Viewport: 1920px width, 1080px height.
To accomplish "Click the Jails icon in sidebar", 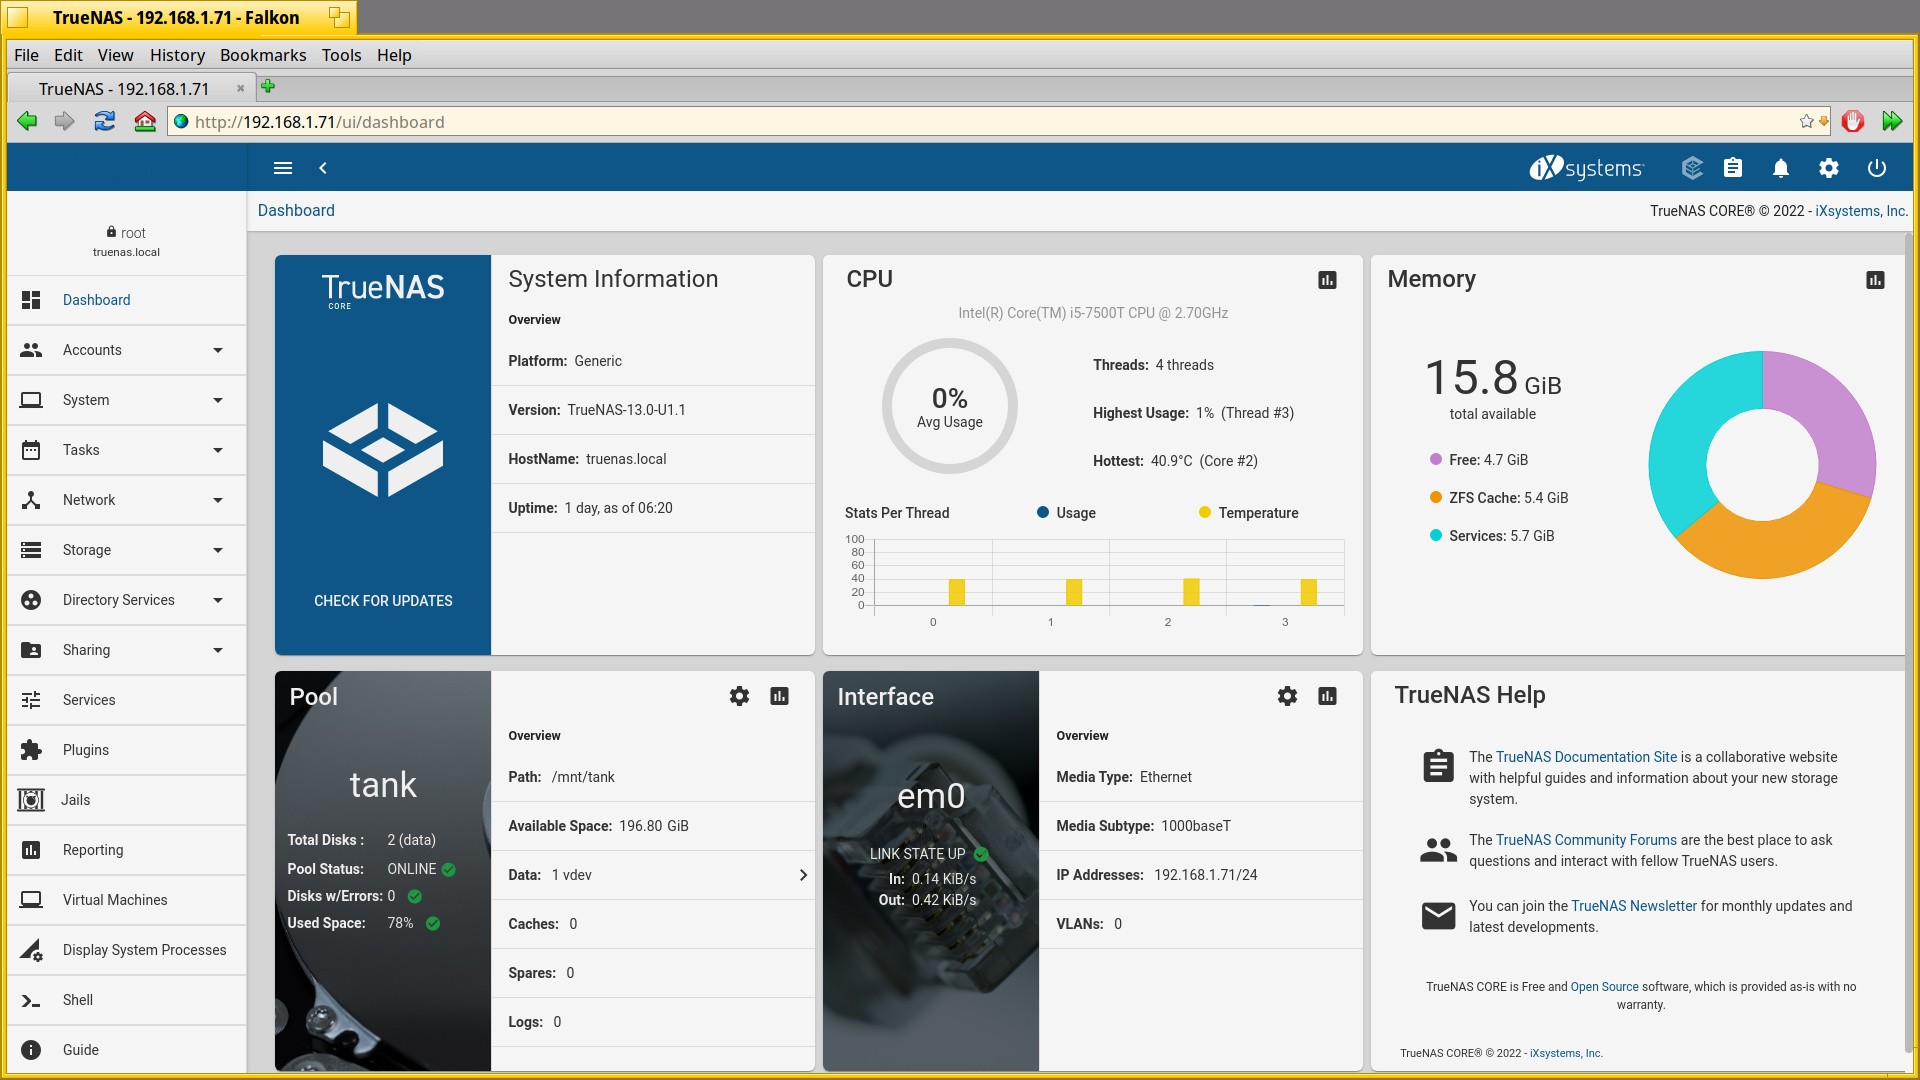I will pos(31,800).
